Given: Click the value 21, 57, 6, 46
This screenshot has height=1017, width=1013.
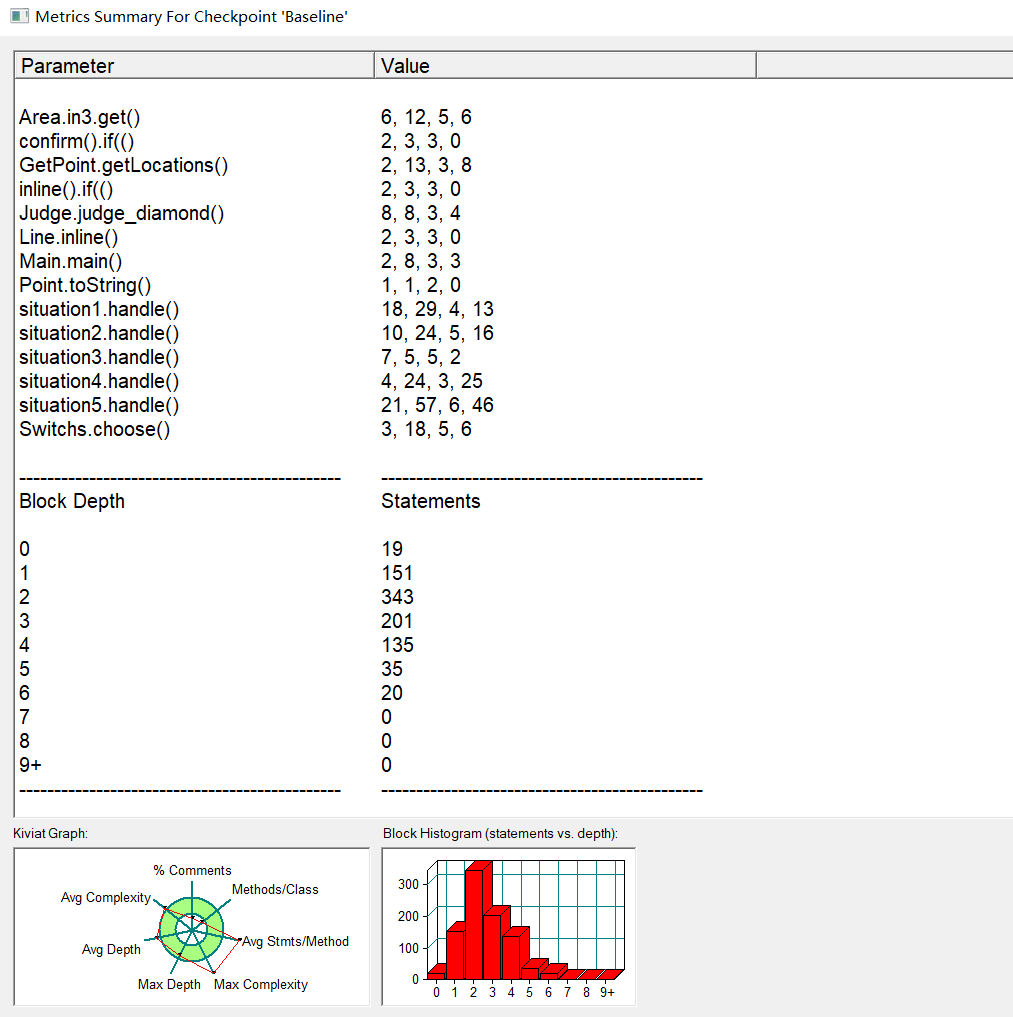Looking at the screenshot, I should point(438,405).
